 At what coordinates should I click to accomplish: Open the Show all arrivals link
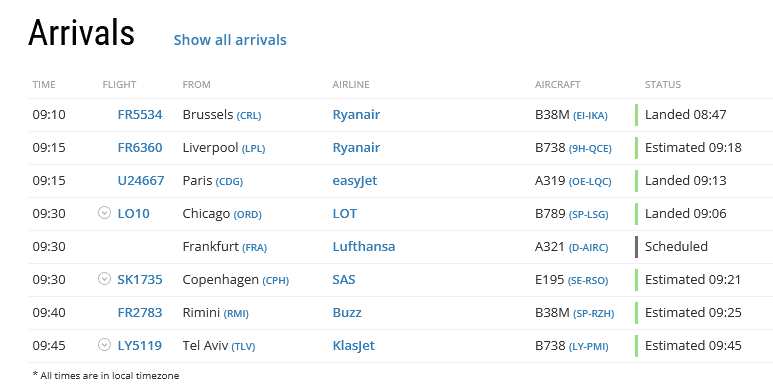pos(230,40)
